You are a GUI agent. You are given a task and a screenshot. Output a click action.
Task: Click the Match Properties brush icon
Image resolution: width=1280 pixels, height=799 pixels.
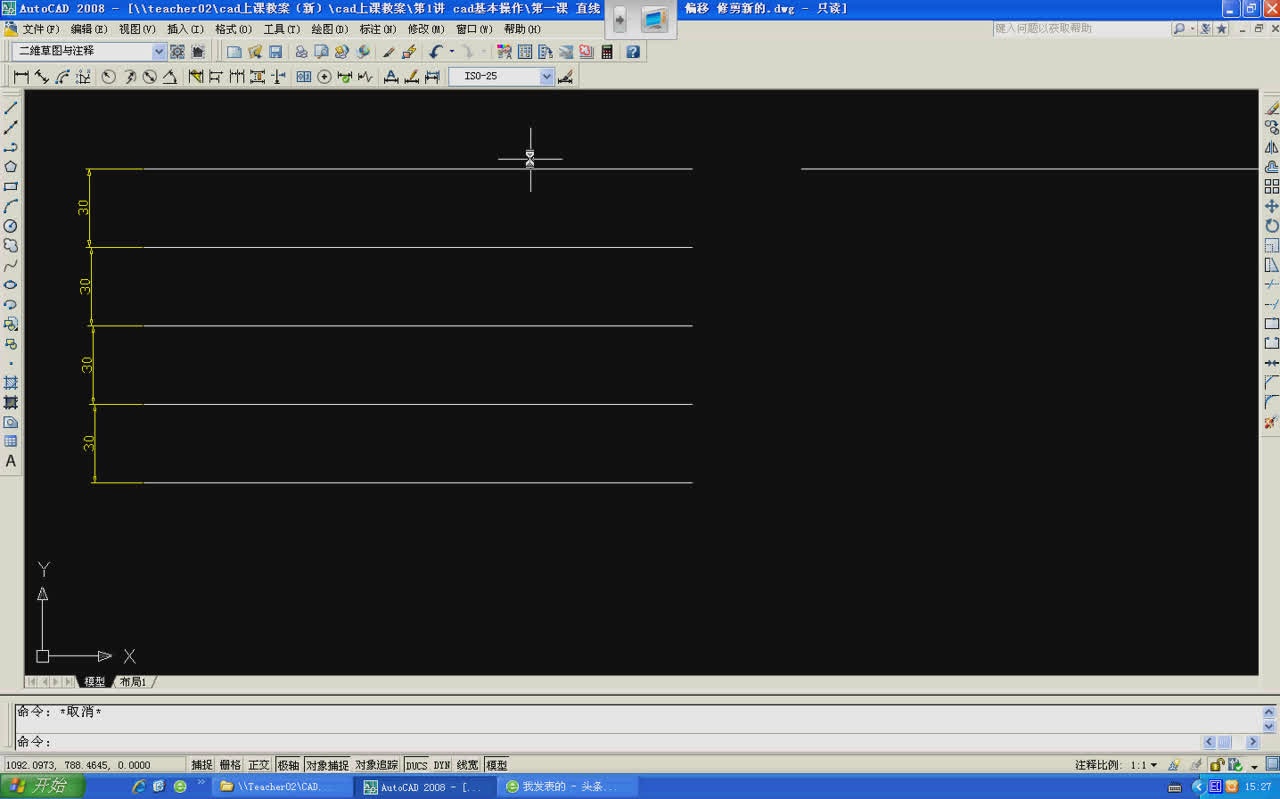click(x=389, y=51)
